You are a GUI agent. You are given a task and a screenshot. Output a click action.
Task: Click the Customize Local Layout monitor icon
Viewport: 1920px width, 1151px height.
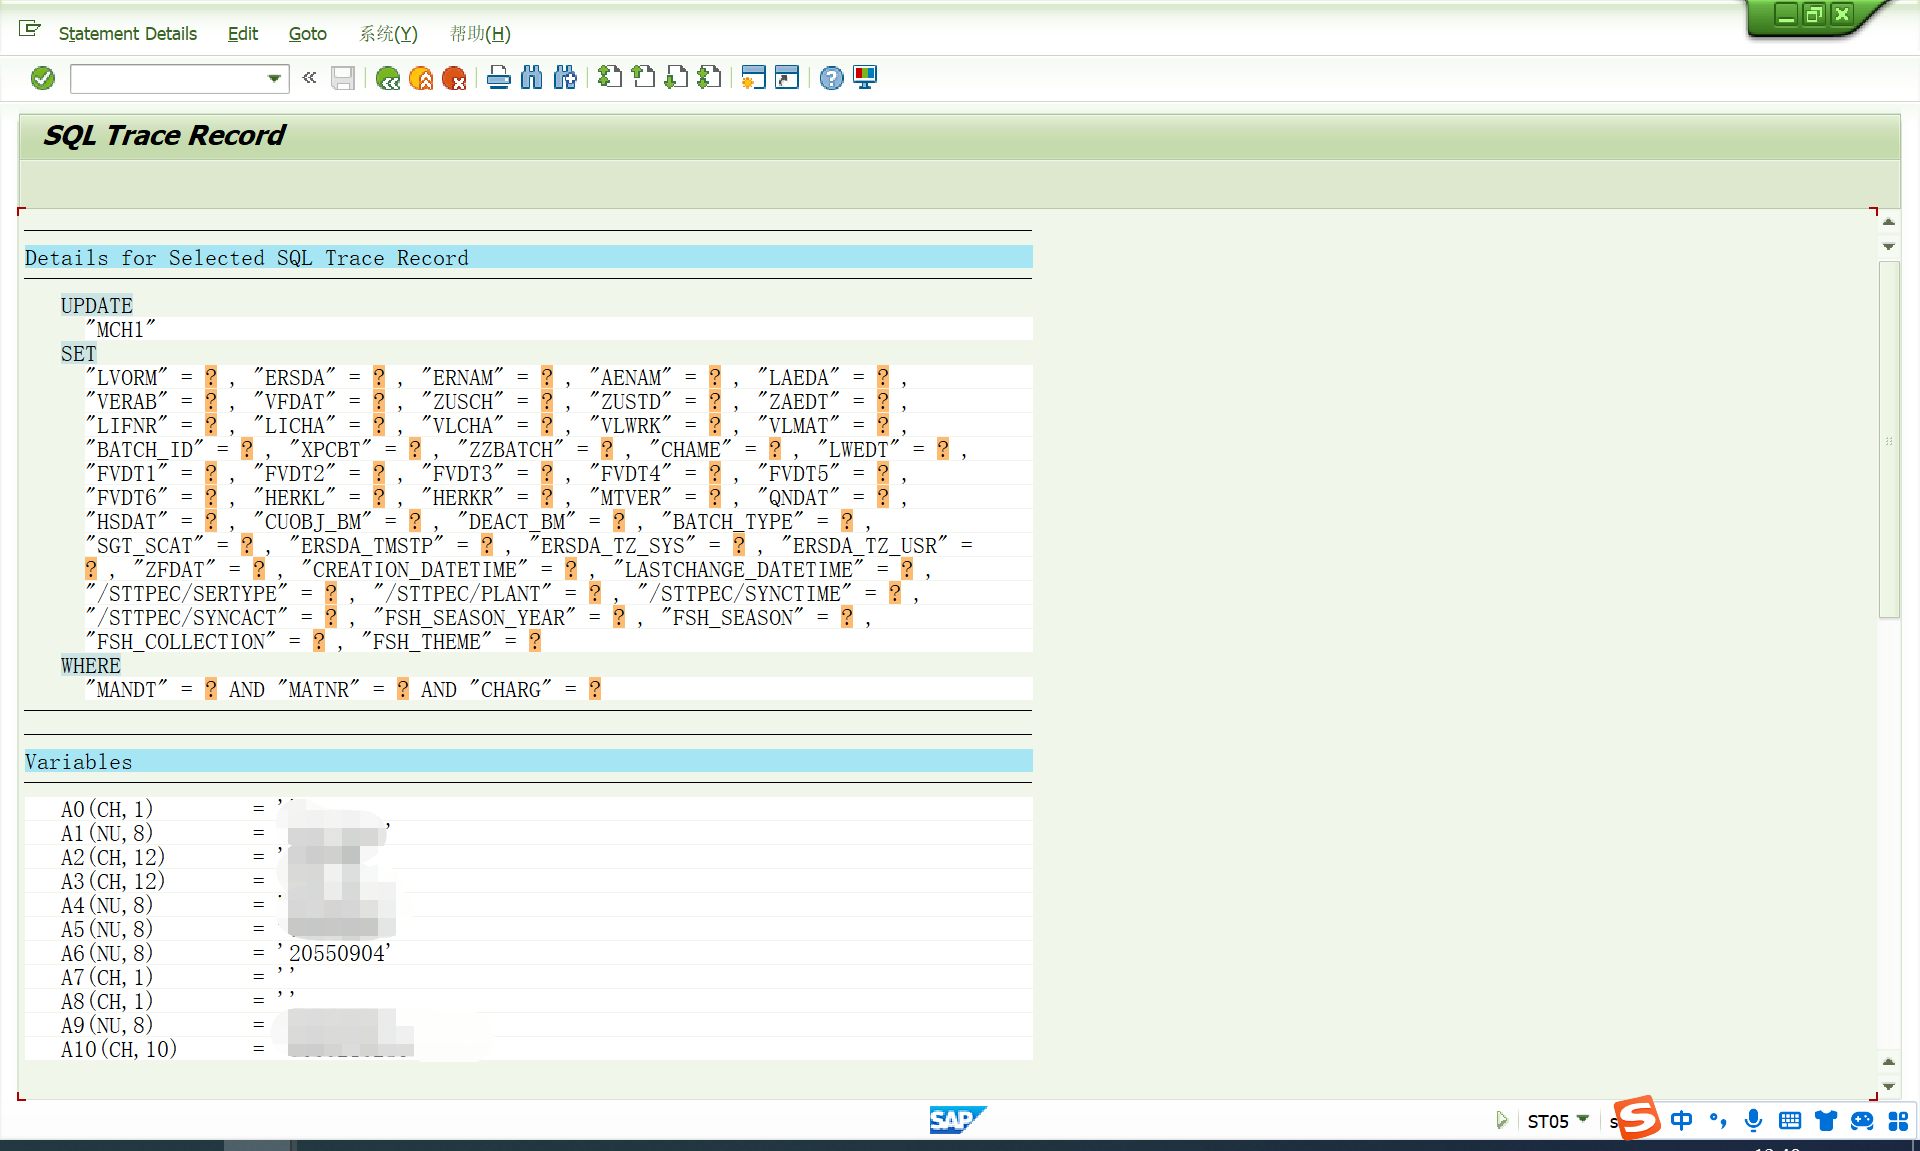tap(865, 78)
